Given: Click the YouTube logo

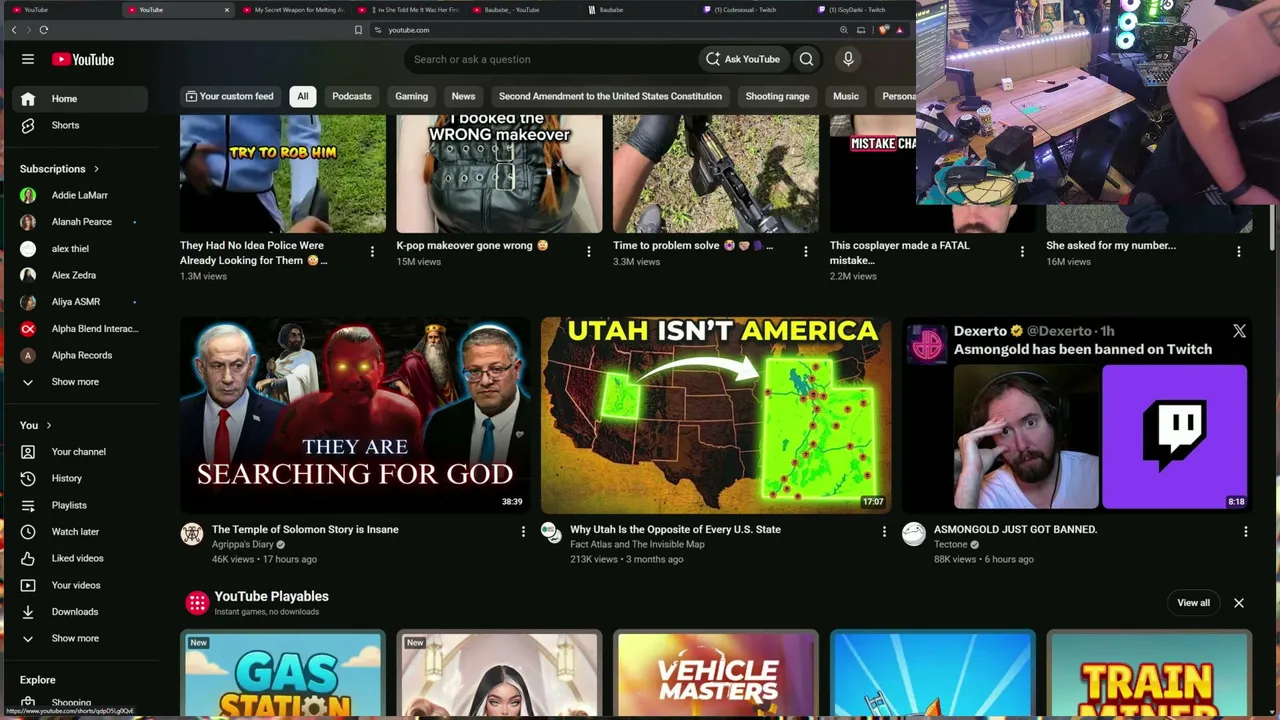Looking at the screenshot, I should (83, 59).
